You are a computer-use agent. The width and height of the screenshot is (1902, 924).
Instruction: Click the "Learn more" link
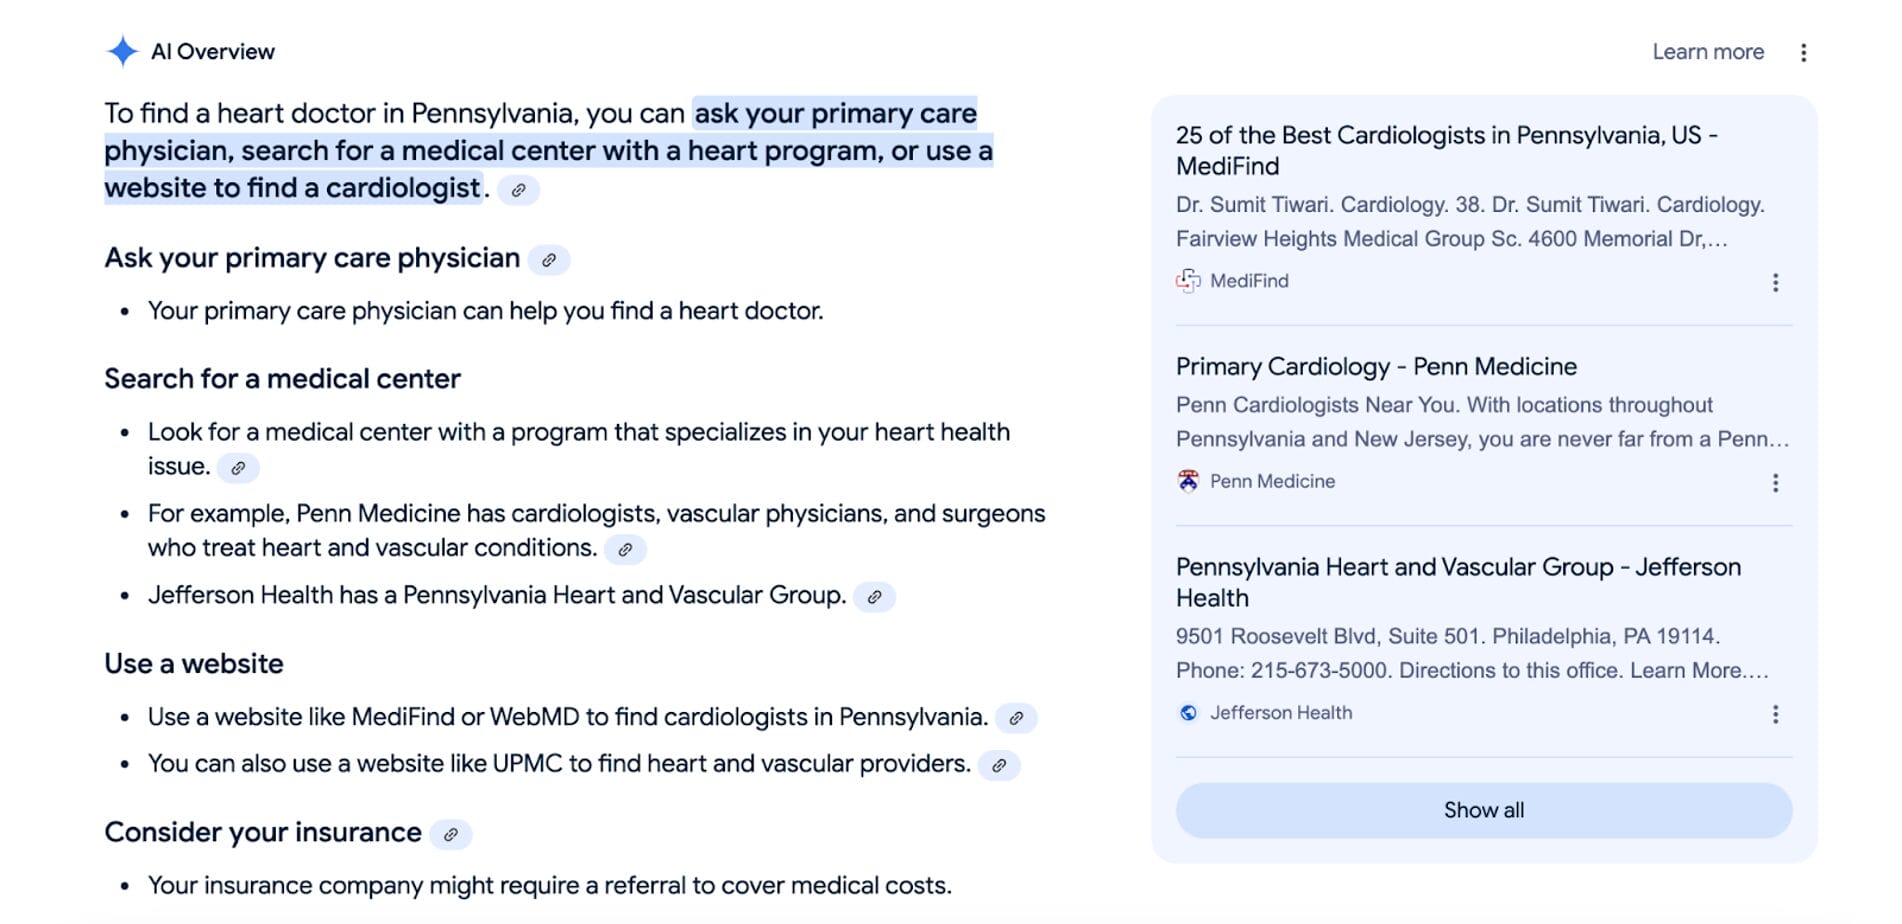[x=1708, y=51]
